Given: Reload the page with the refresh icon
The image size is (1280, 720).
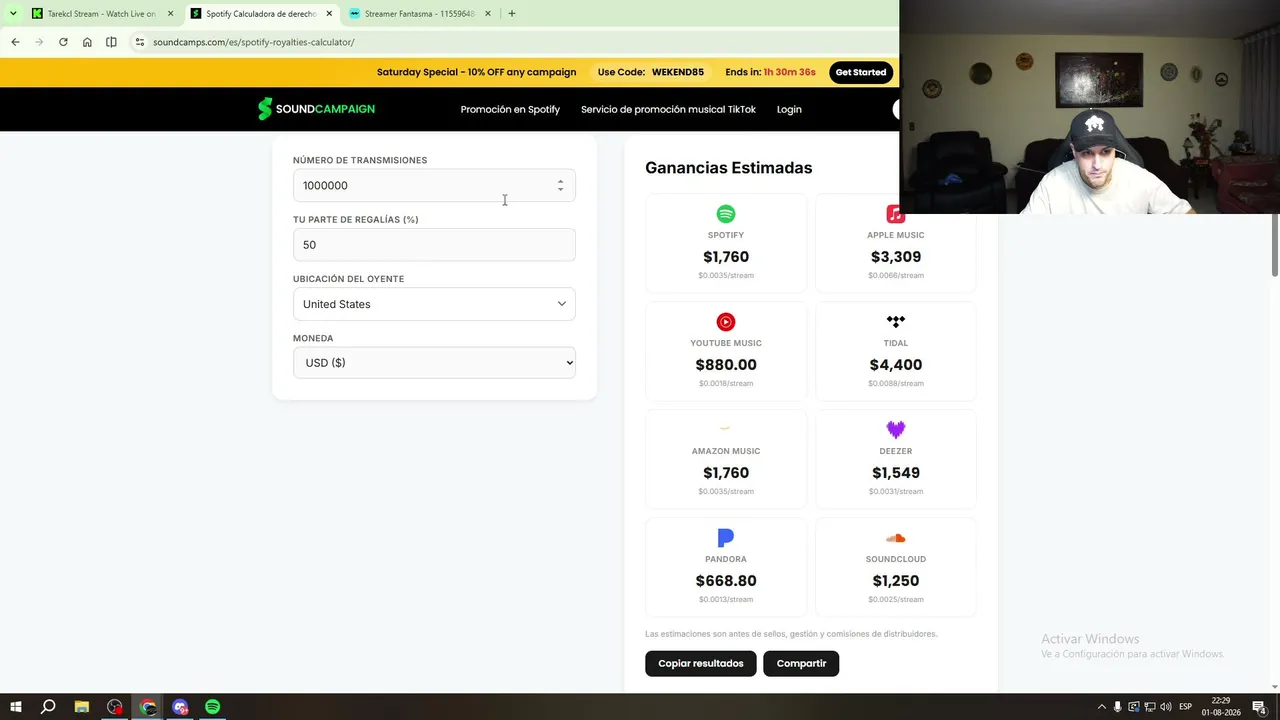Looking at the screenshot, I should [63, 42].
